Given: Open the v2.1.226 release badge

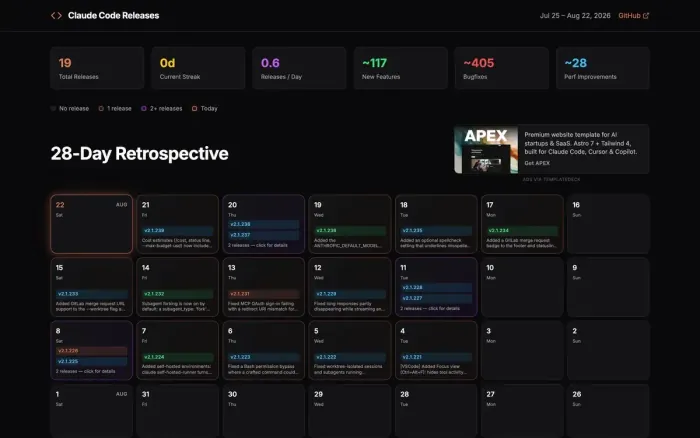Looking at the screenshot, I should [x=92, y=351].
